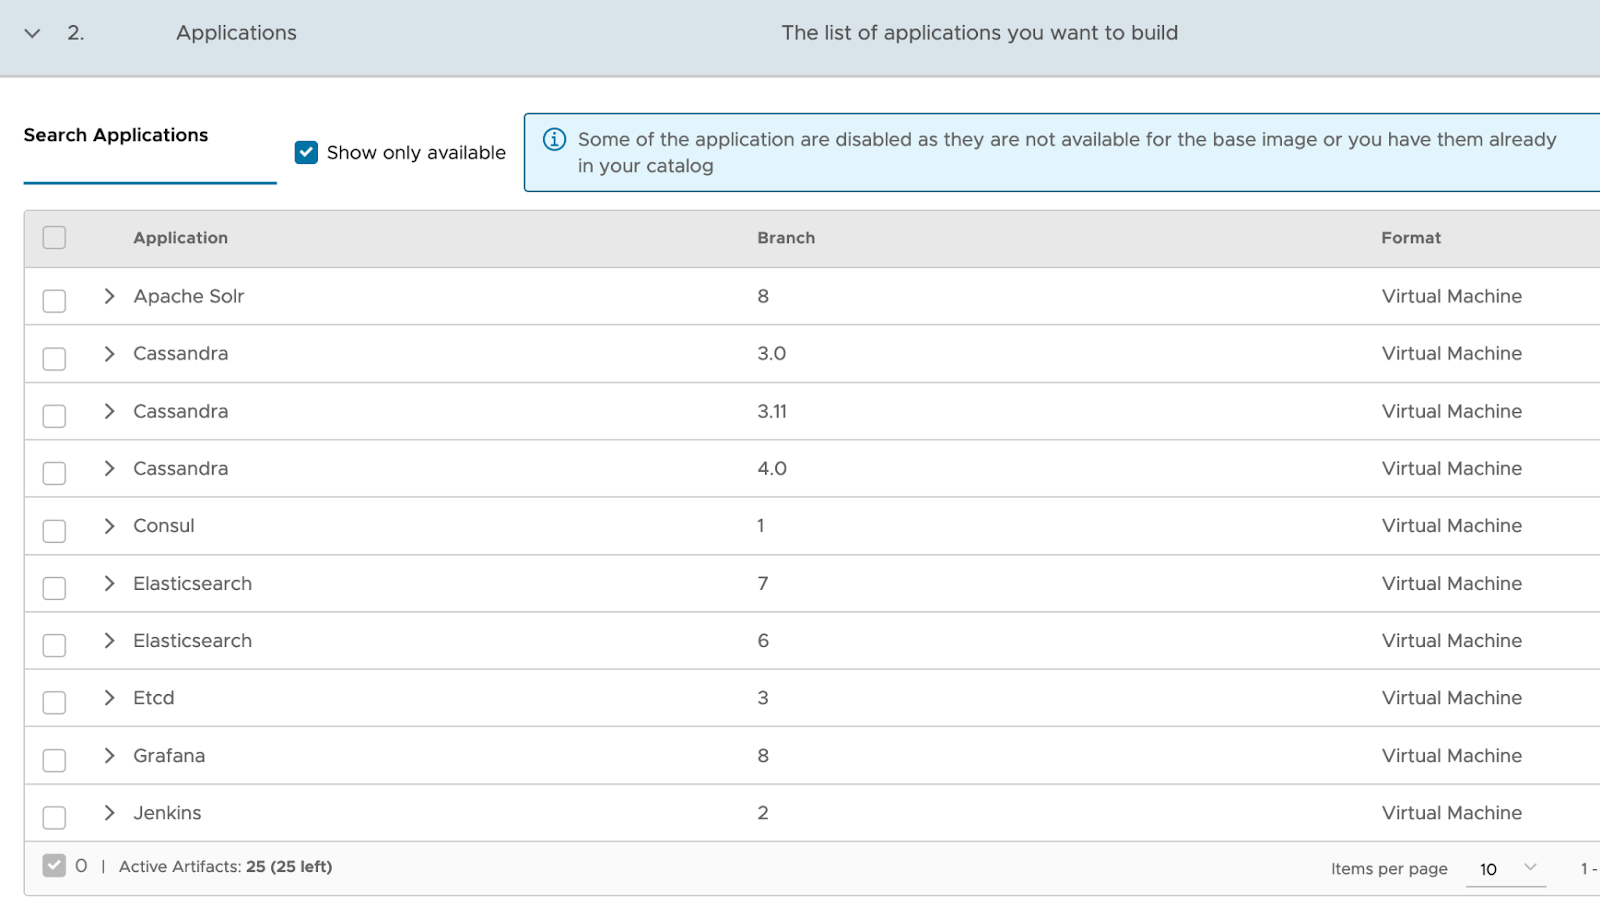The width and height of the screenshot is (1600, 912).
Task: Click the Etcd application name
Action: coord(154,698)
